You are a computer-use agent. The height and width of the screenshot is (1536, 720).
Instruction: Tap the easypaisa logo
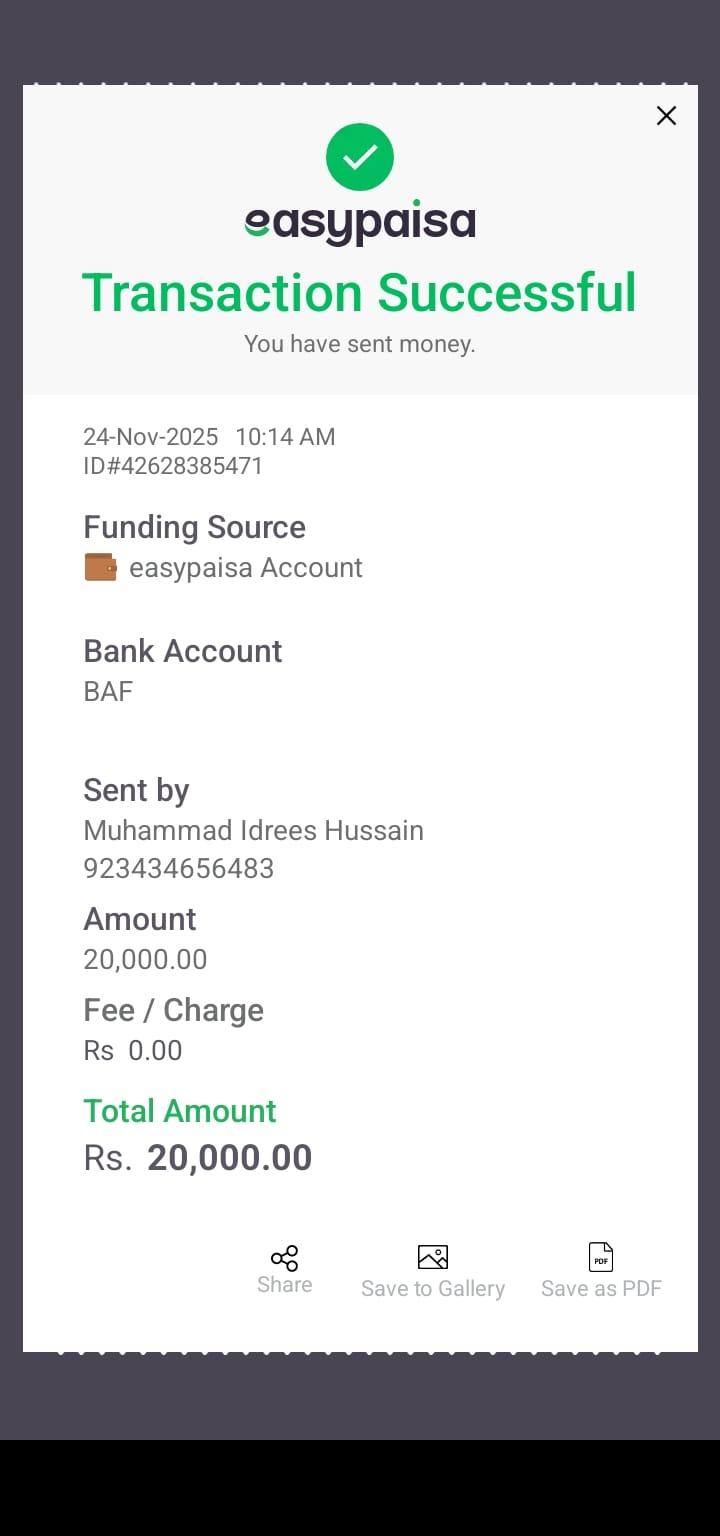(360, 224)
